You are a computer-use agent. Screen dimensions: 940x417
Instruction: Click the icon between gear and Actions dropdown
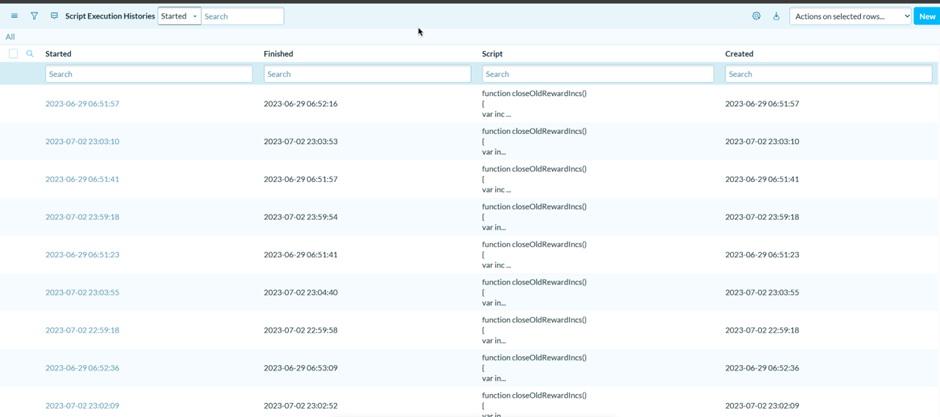776,16
